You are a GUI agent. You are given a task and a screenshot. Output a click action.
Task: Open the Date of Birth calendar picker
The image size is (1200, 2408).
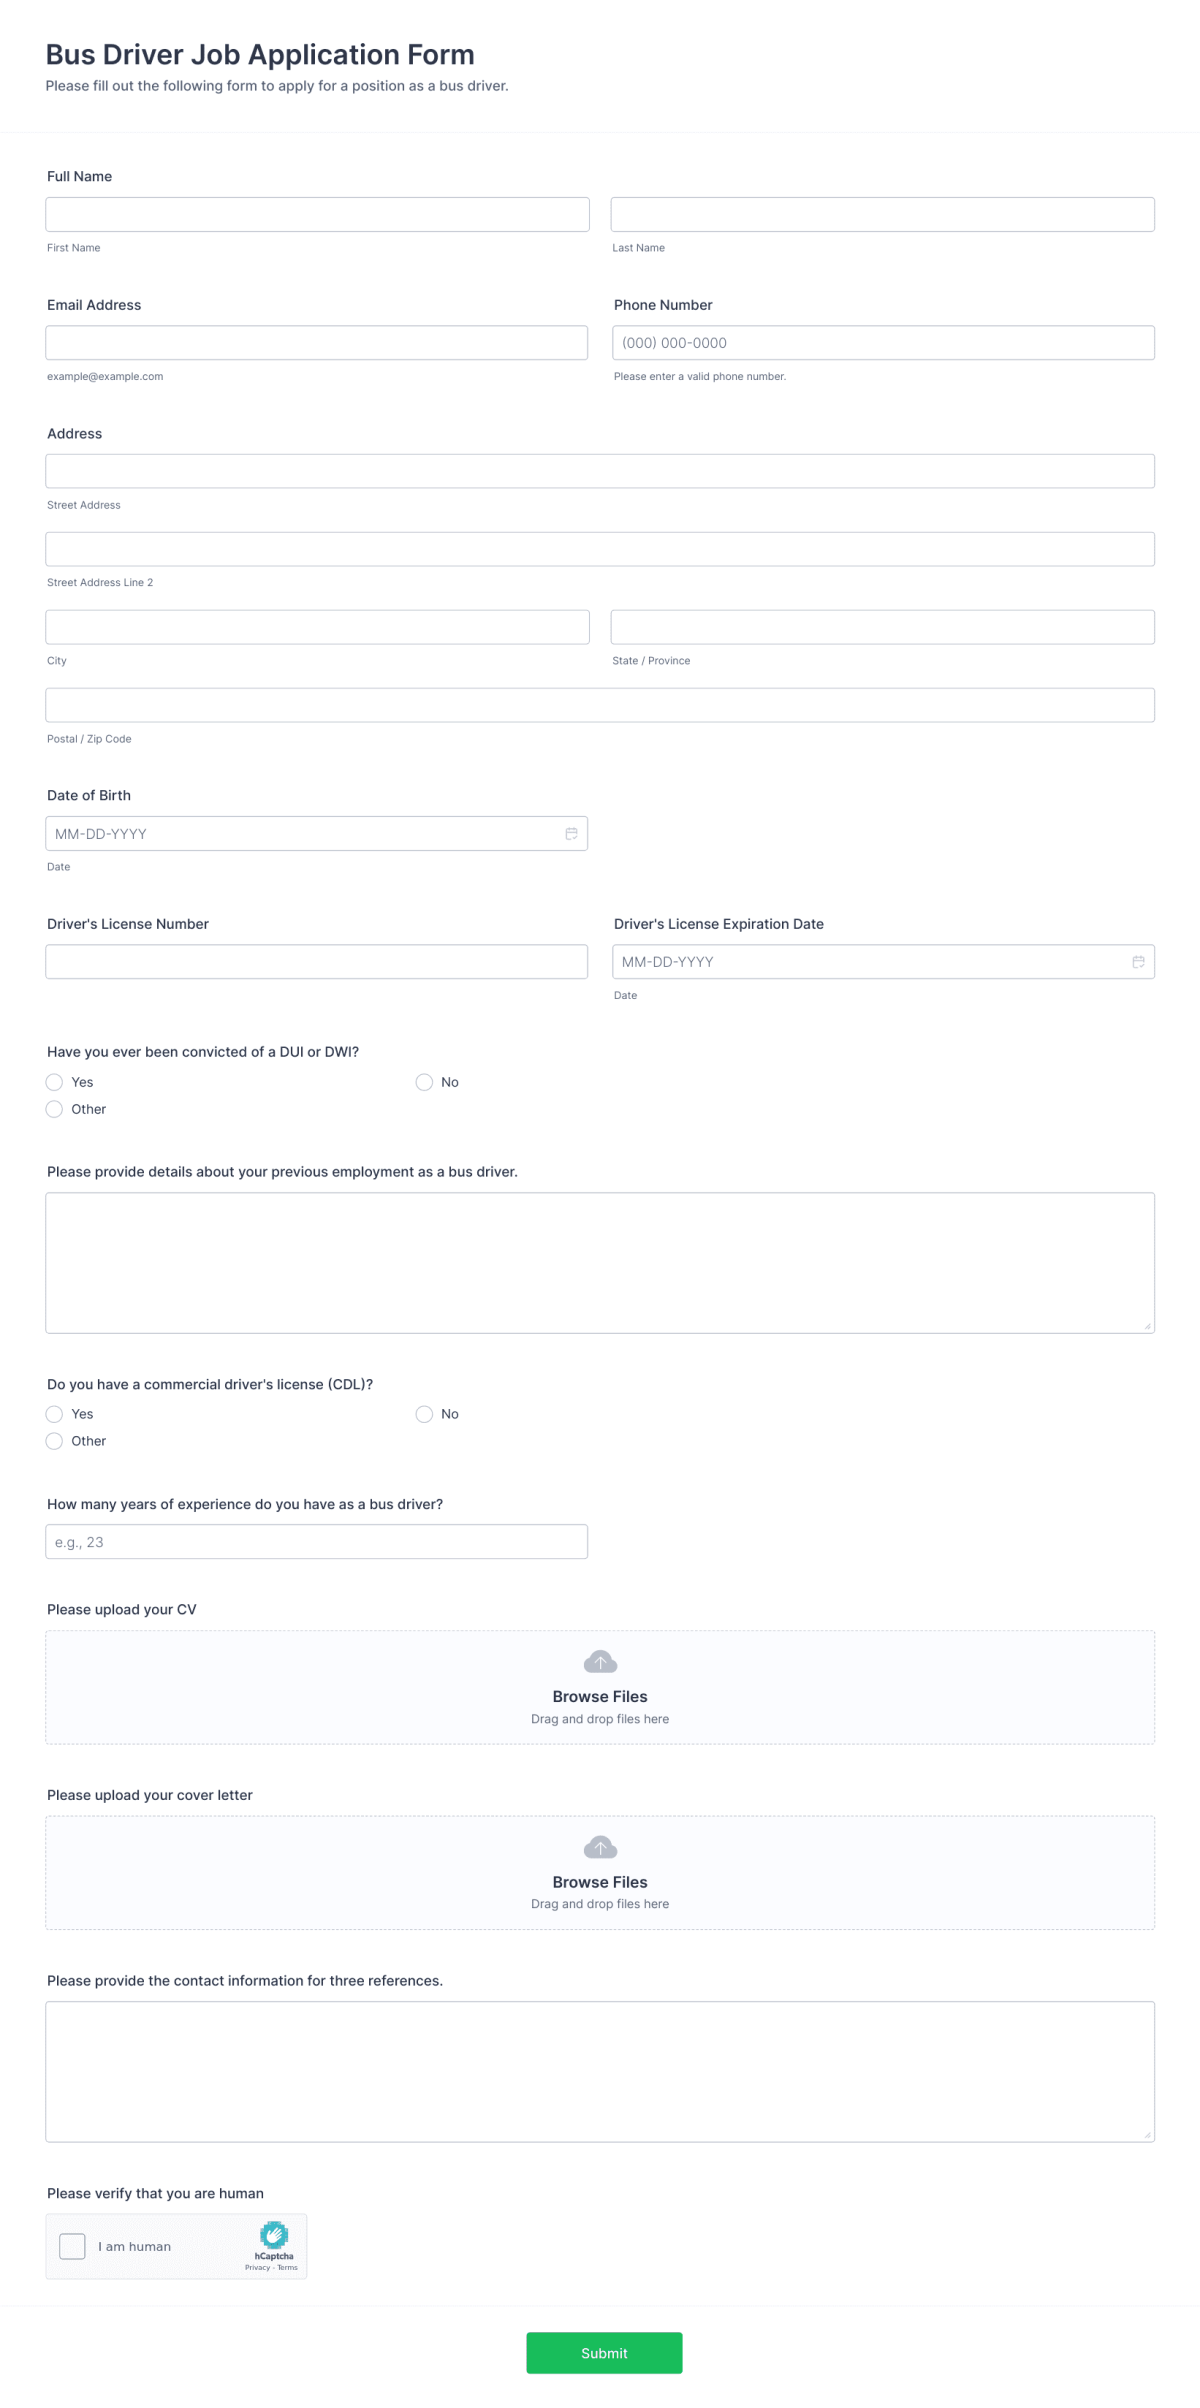[571, 833]
